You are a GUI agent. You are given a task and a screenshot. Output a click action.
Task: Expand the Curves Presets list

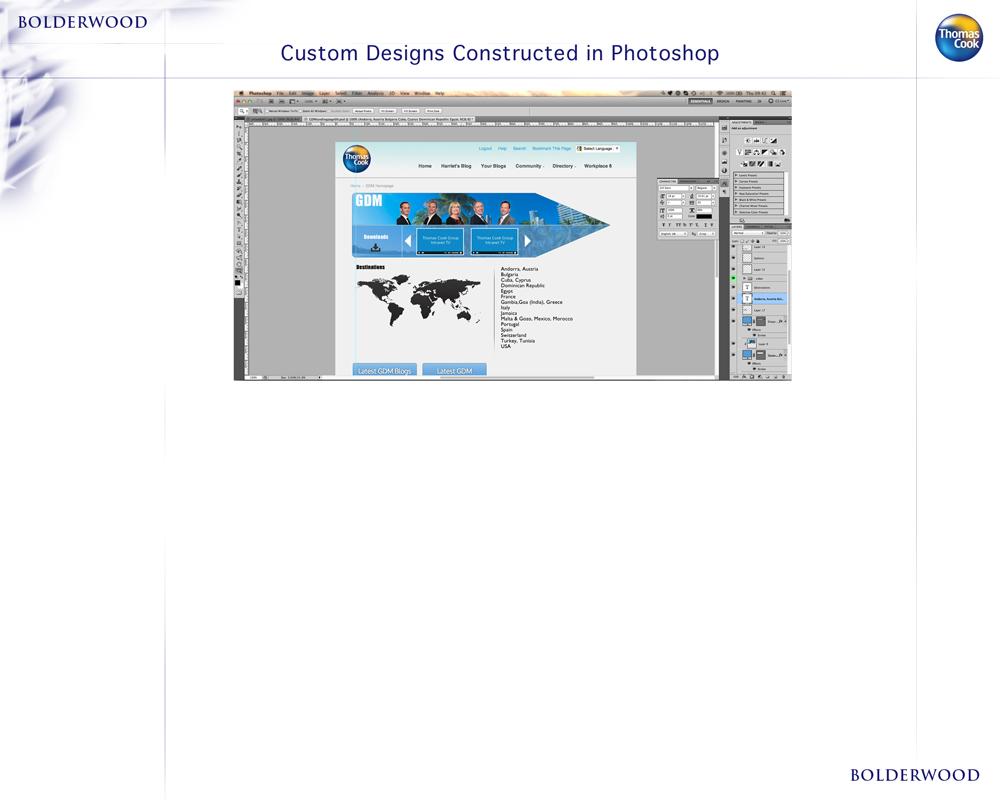pyautogui.click(x=736, y=181)
